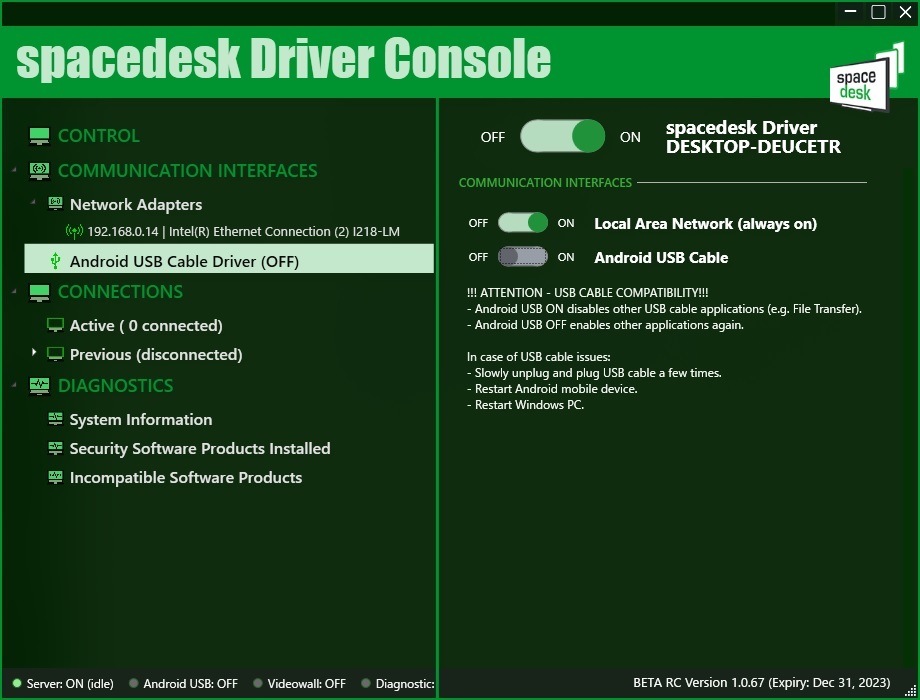Minimize the spacedesk Driver Console window
The width and height of the screenshot is (920, 700).
(850, 12)
